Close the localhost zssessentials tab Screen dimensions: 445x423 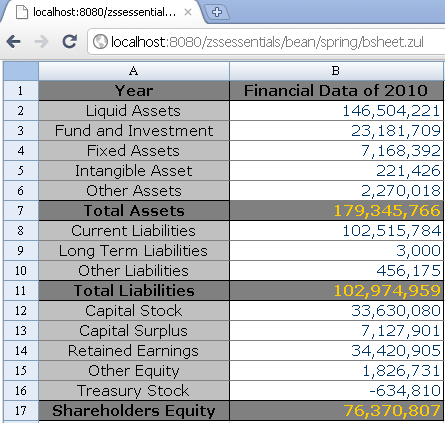(x=188, y=12)
